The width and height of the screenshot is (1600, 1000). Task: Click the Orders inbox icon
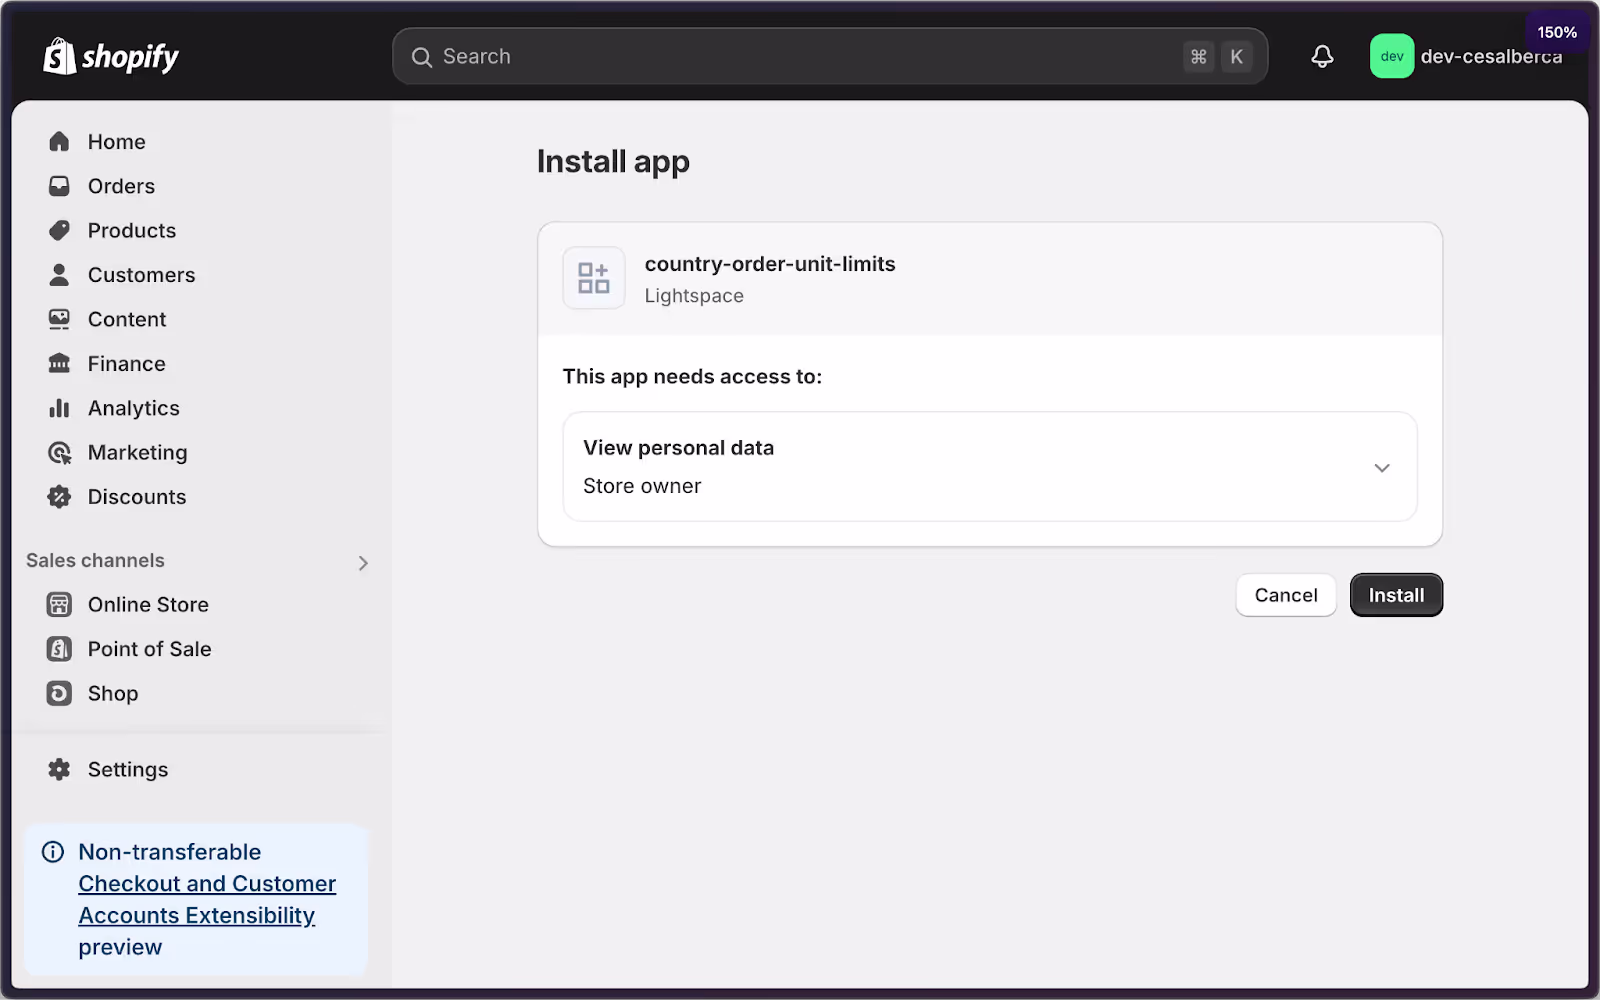tap(59, 186)
